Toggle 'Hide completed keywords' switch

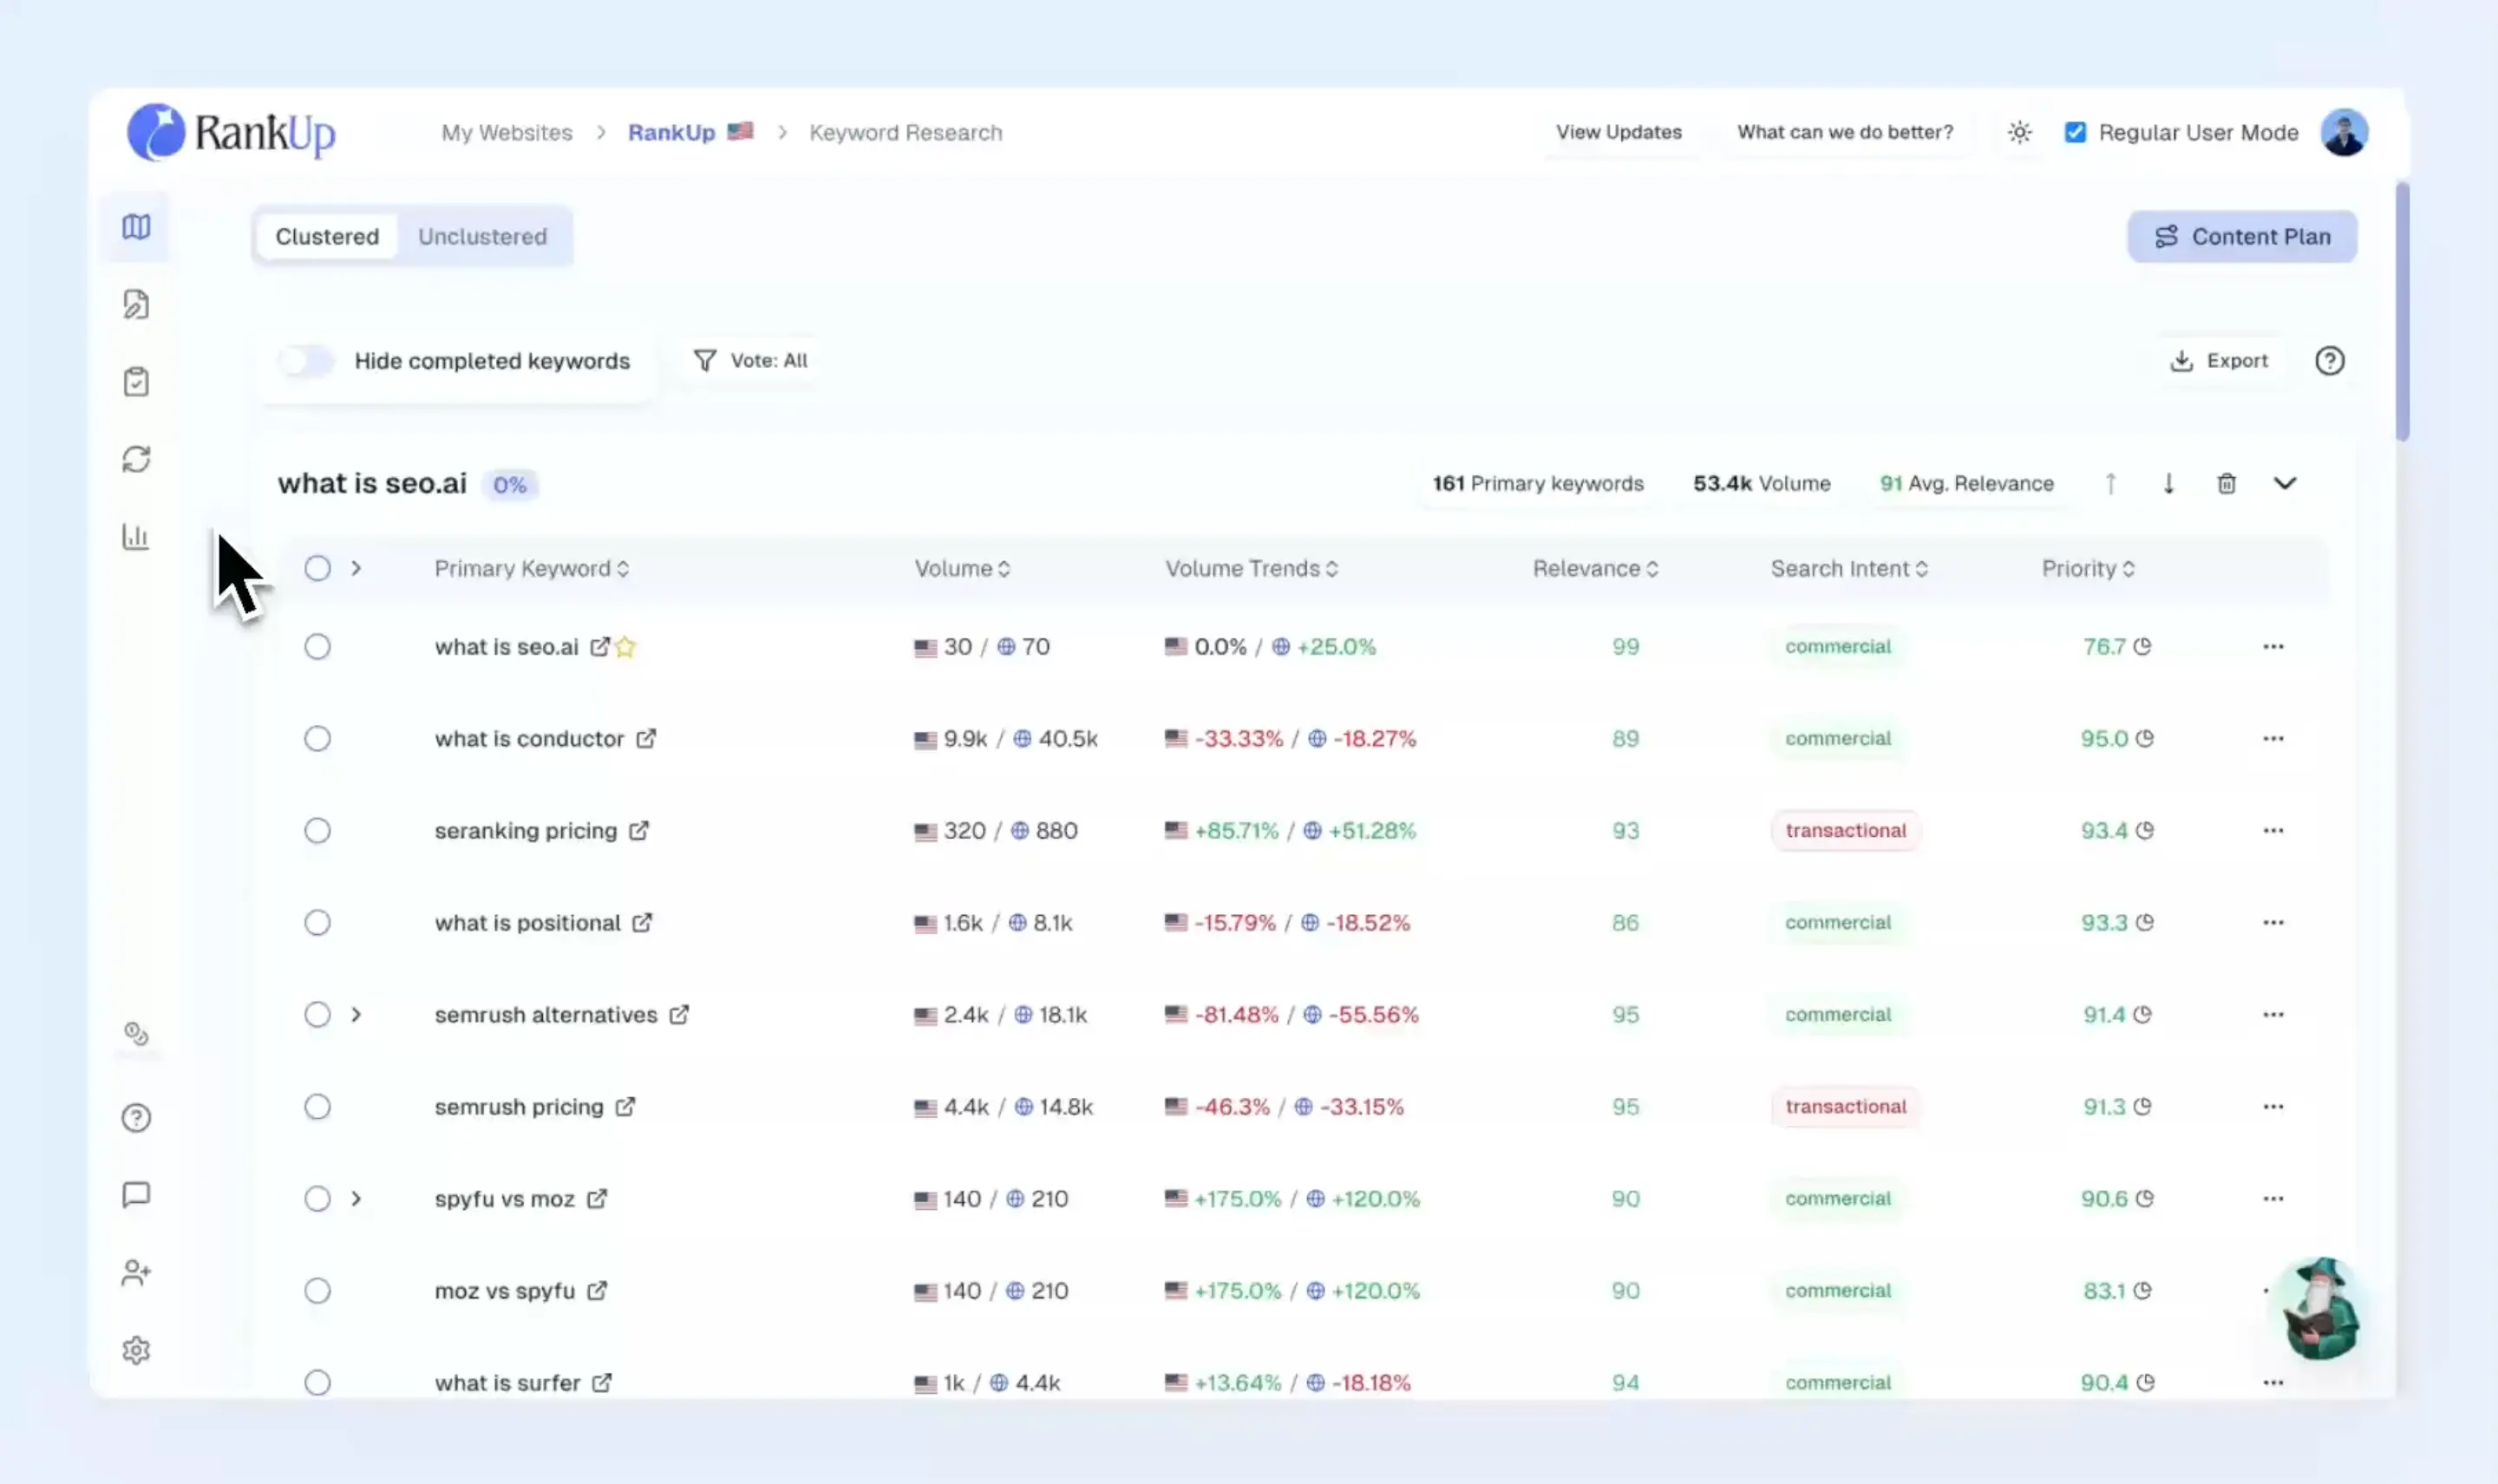(306, 361)
